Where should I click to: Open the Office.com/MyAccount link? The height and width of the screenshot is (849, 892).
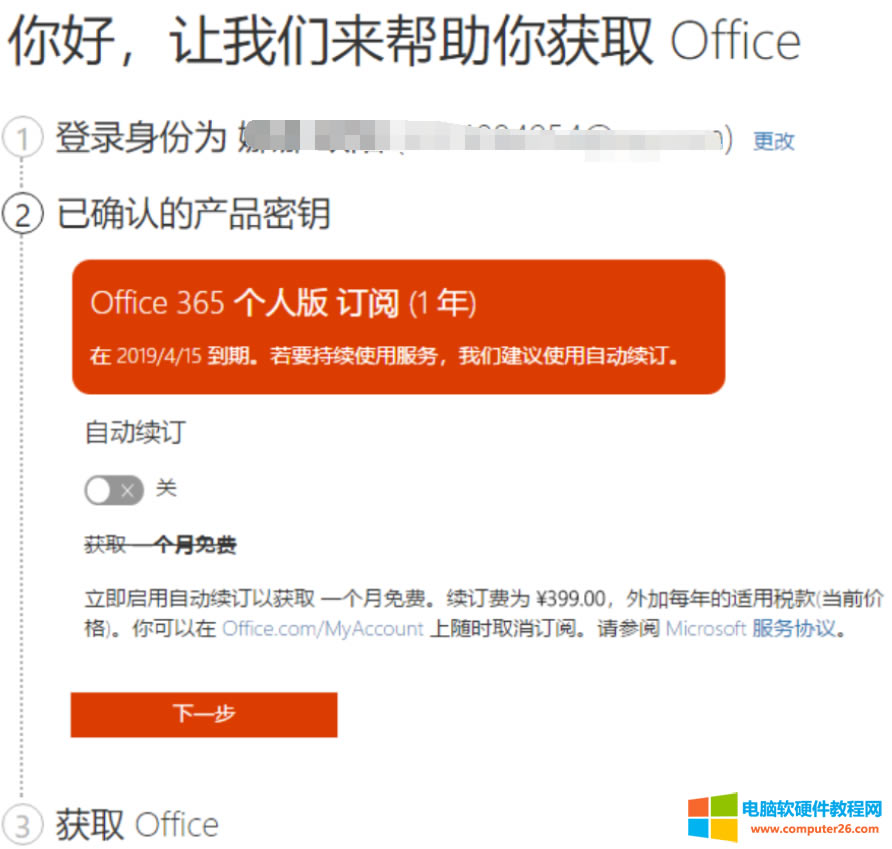click(x=323, y=629)
